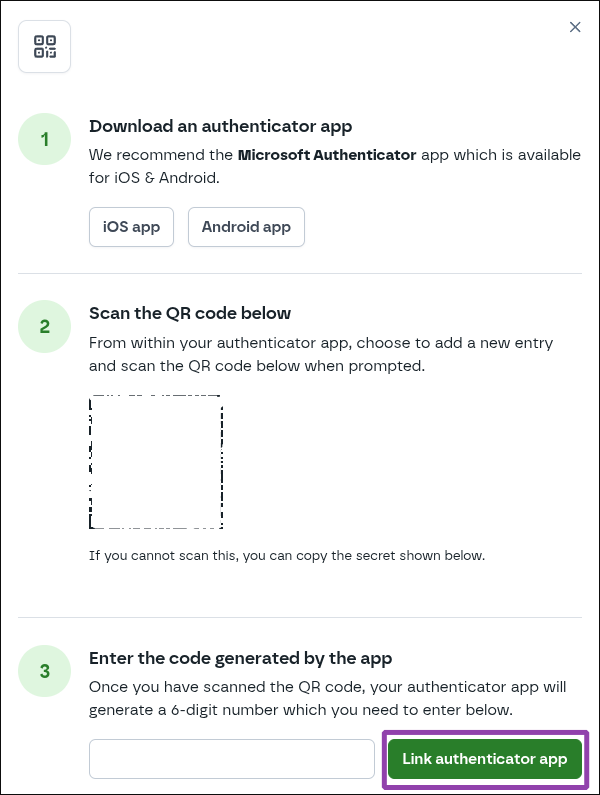The width and height of the screenshot is (600, 795).
Task: Click the step 2 number badge
Action: coord(45,327)
